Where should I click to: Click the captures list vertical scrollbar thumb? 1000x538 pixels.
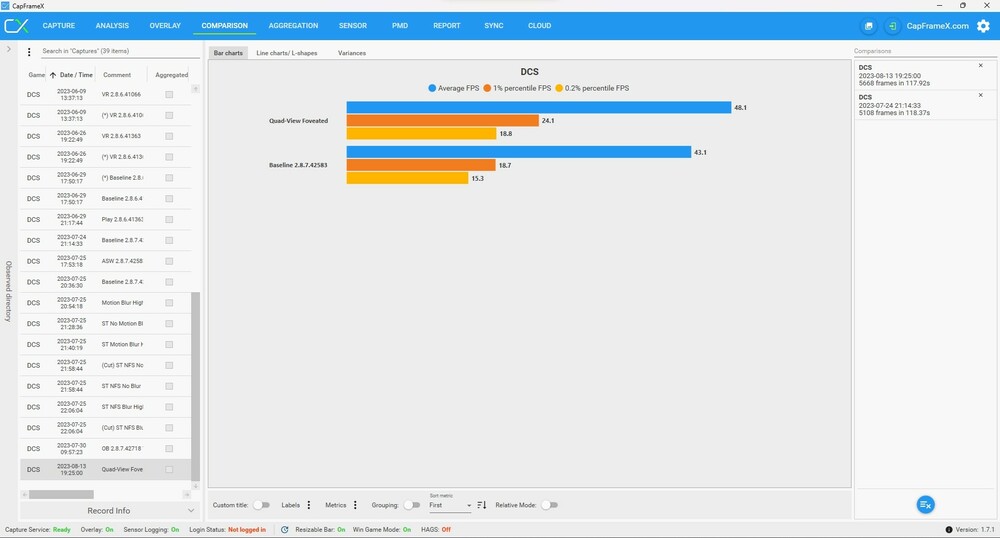pos(196,386)
